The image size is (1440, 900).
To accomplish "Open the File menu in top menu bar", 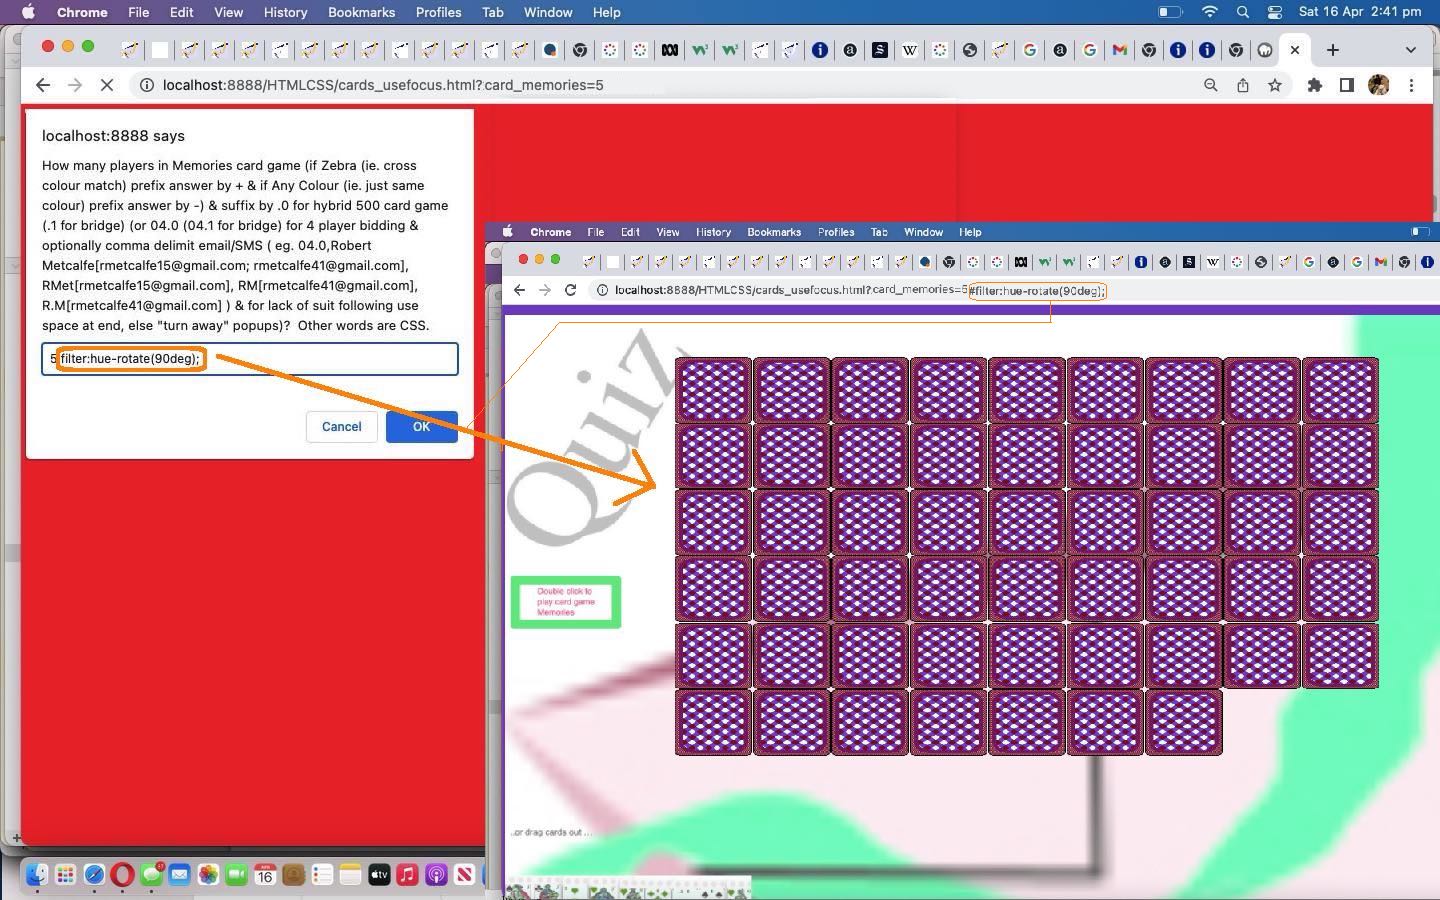I will (139, 12).
